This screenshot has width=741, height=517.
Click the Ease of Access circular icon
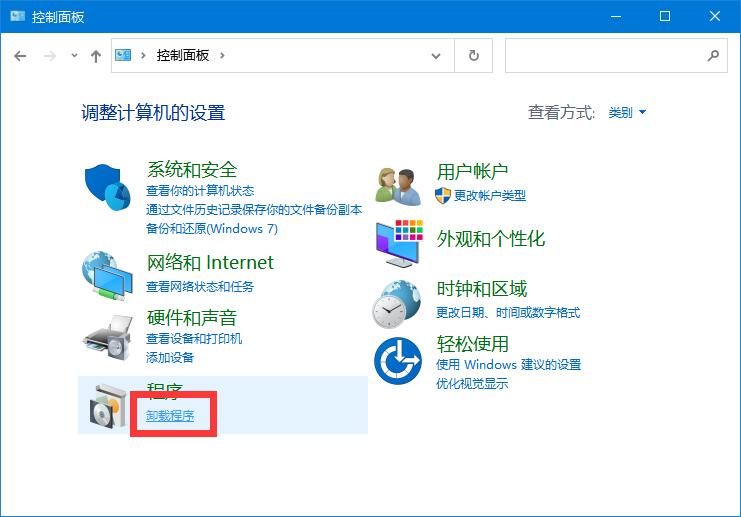[x=398, y=361]
